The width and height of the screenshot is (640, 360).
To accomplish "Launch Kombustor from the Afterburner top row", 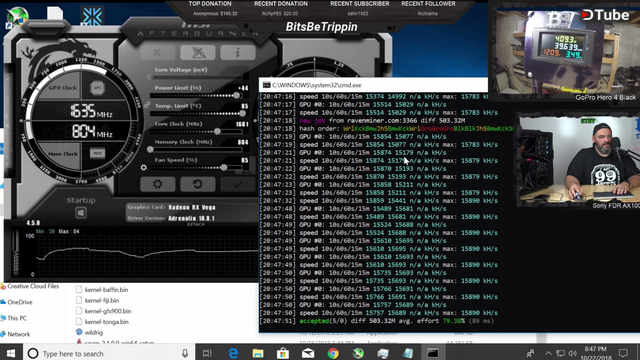I will [x=198, y=52].
